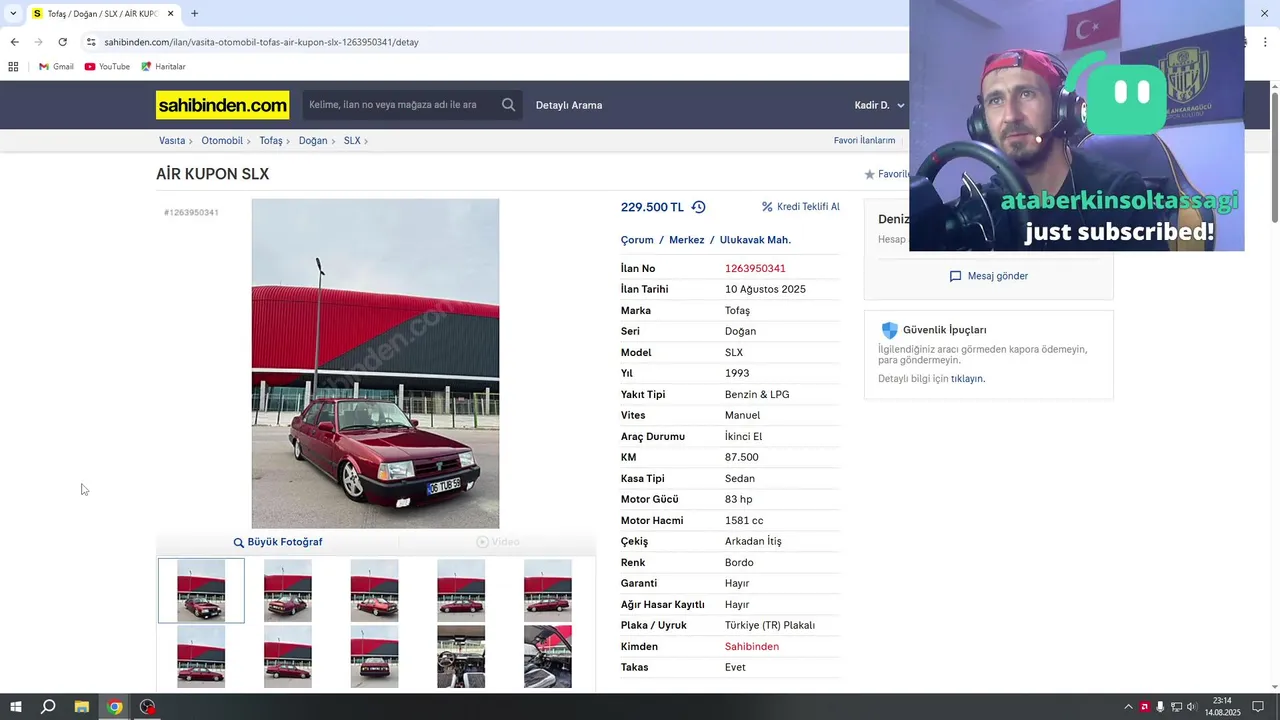1280x720 pixels.
Task: Open the Windows Start menu
Action: (15, 707)
